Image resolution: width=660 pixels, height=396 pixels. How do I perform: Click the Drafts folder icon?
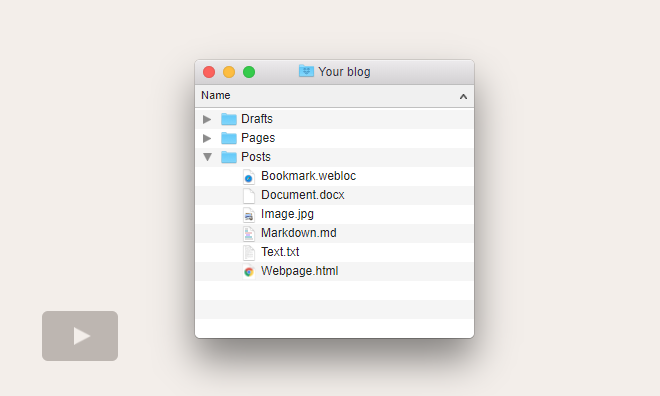coord(229,119)
